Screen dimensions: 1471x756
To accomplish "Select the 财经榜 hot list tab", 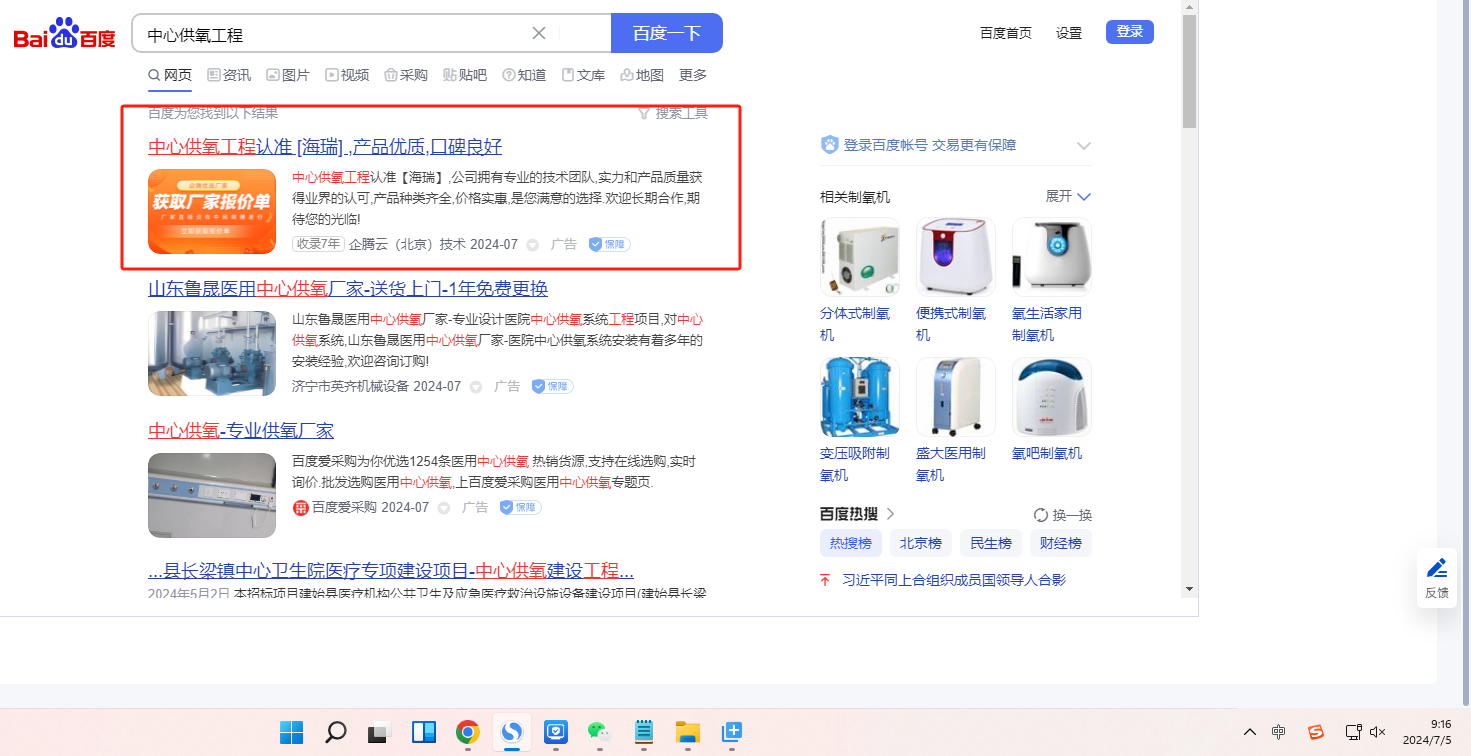I will (x=1061, y=544).
